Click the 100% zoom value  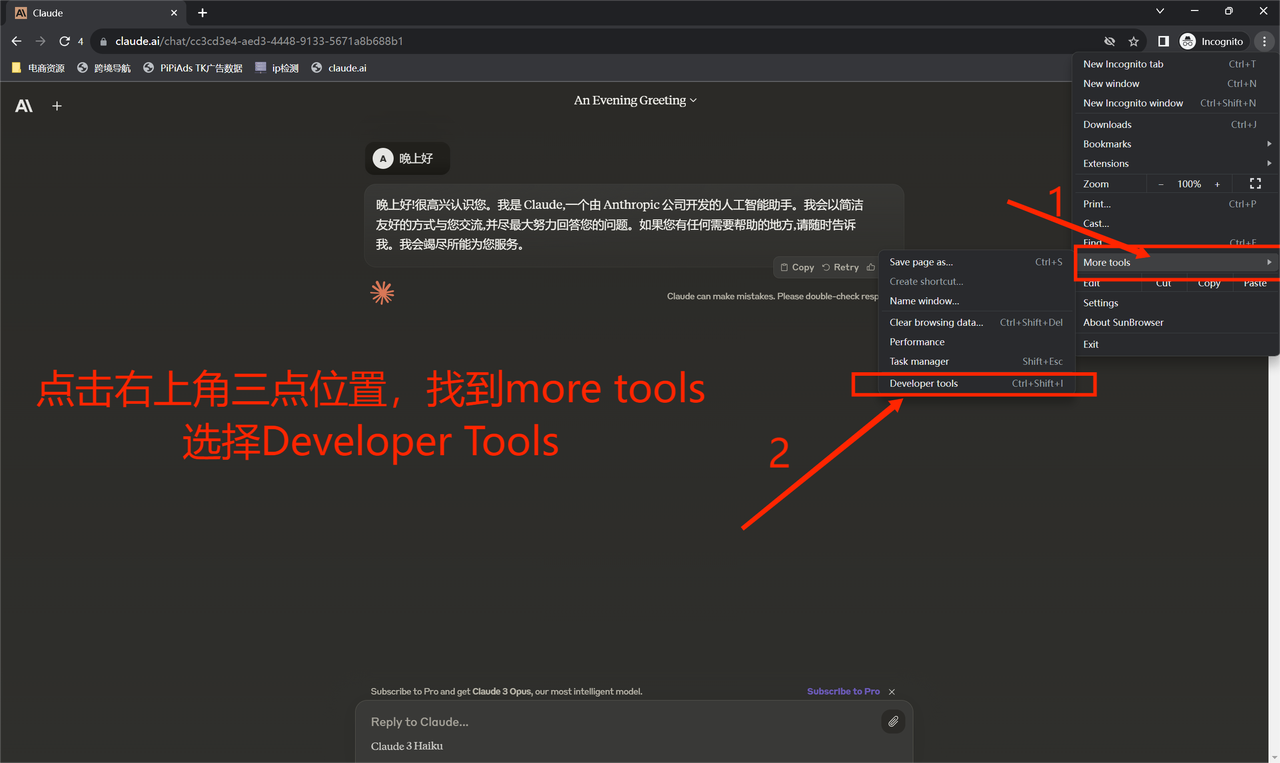coord(1189,184)
